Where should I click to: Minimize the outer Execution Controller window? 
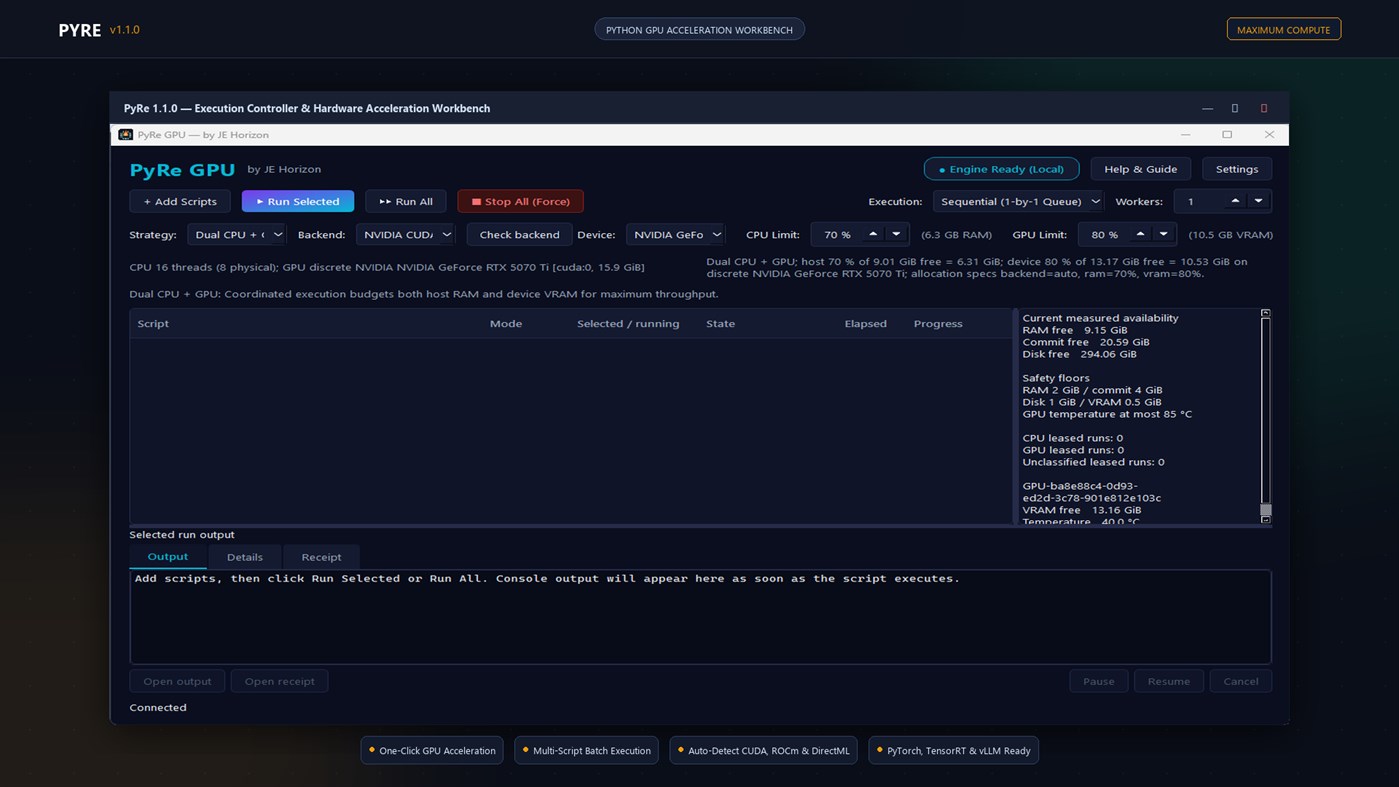[x=1207, y=108]
